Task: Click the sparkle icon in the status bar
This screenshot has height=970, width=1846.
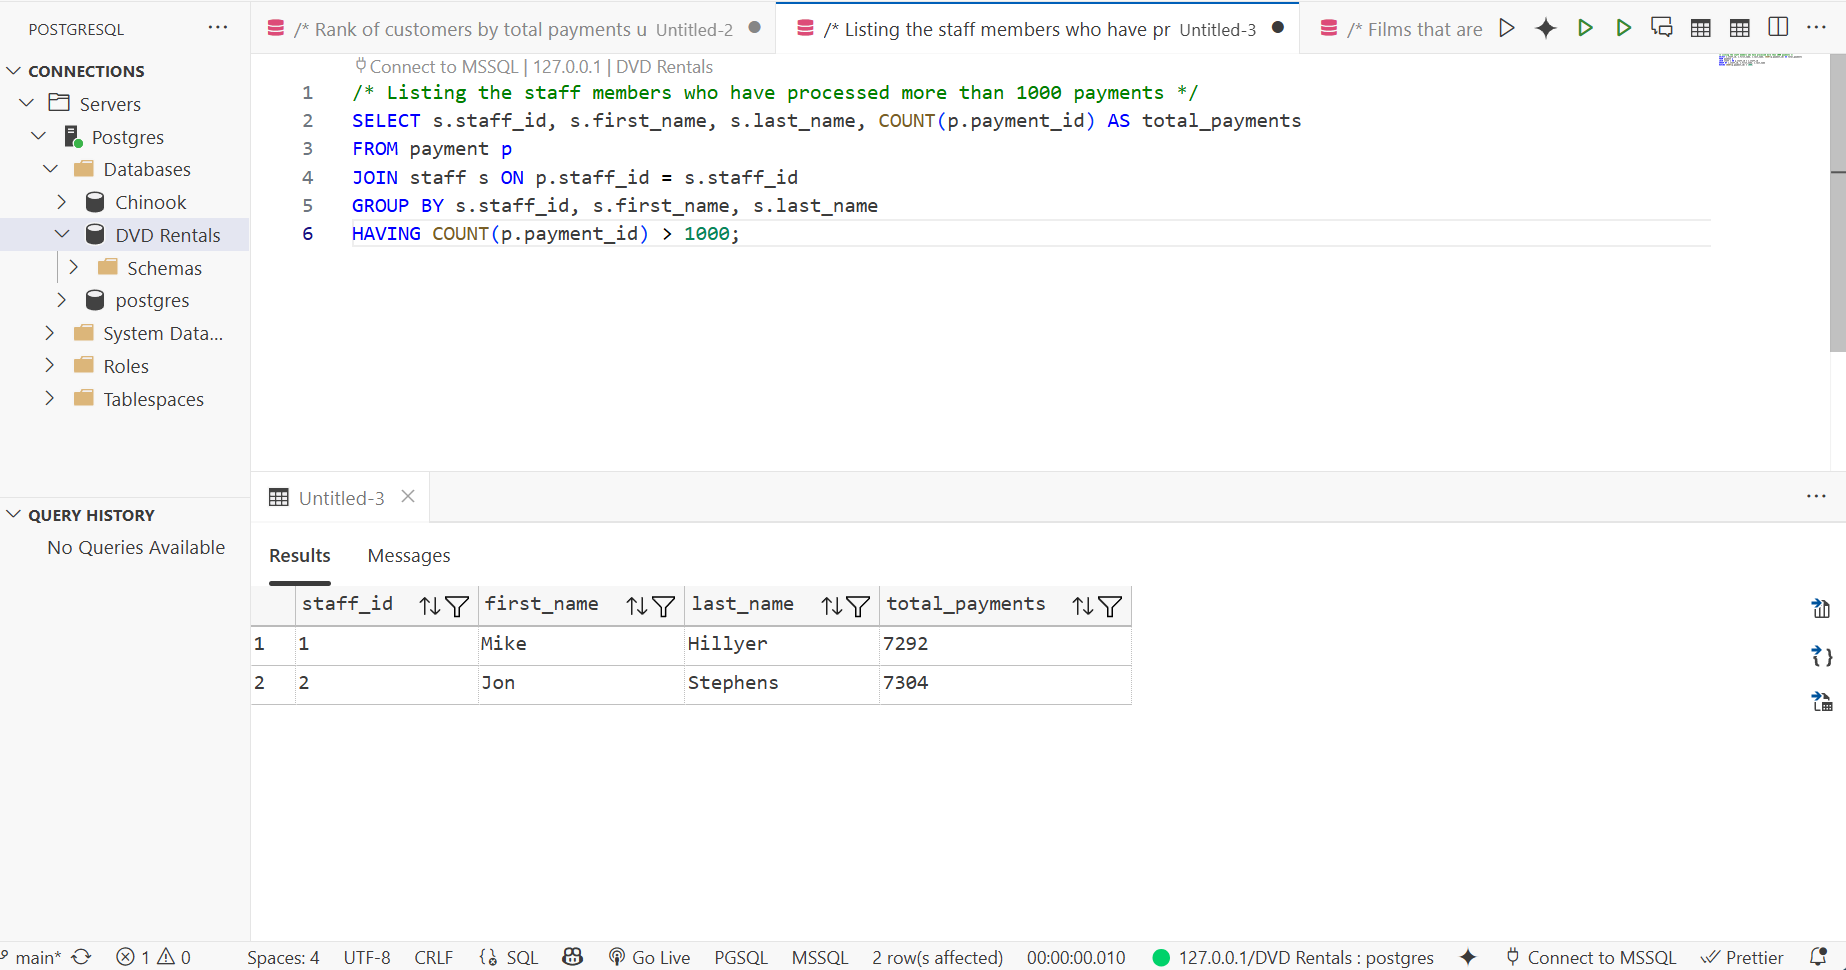Action: pyautogui.click(x=1468, y=957)
